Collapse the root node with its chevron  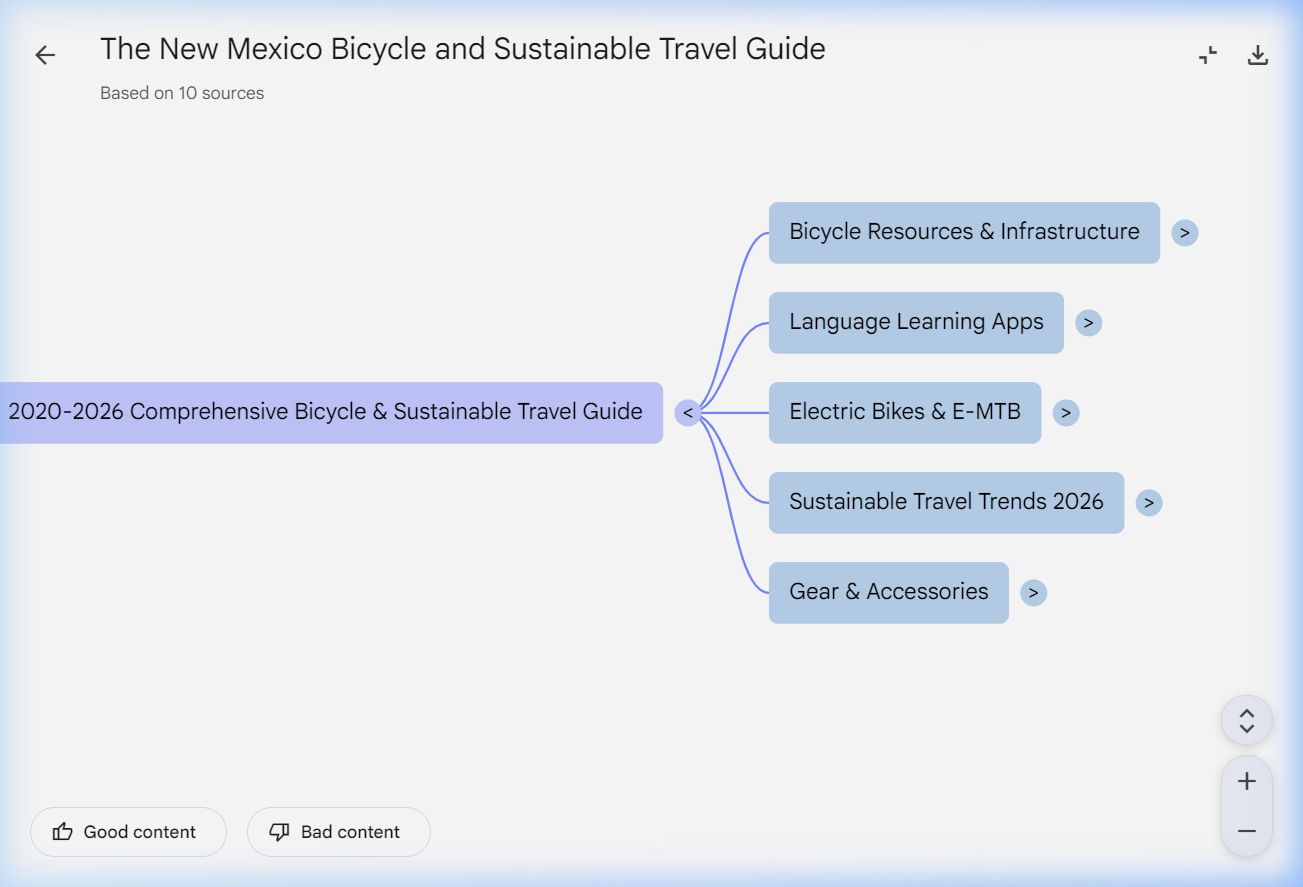687,413
